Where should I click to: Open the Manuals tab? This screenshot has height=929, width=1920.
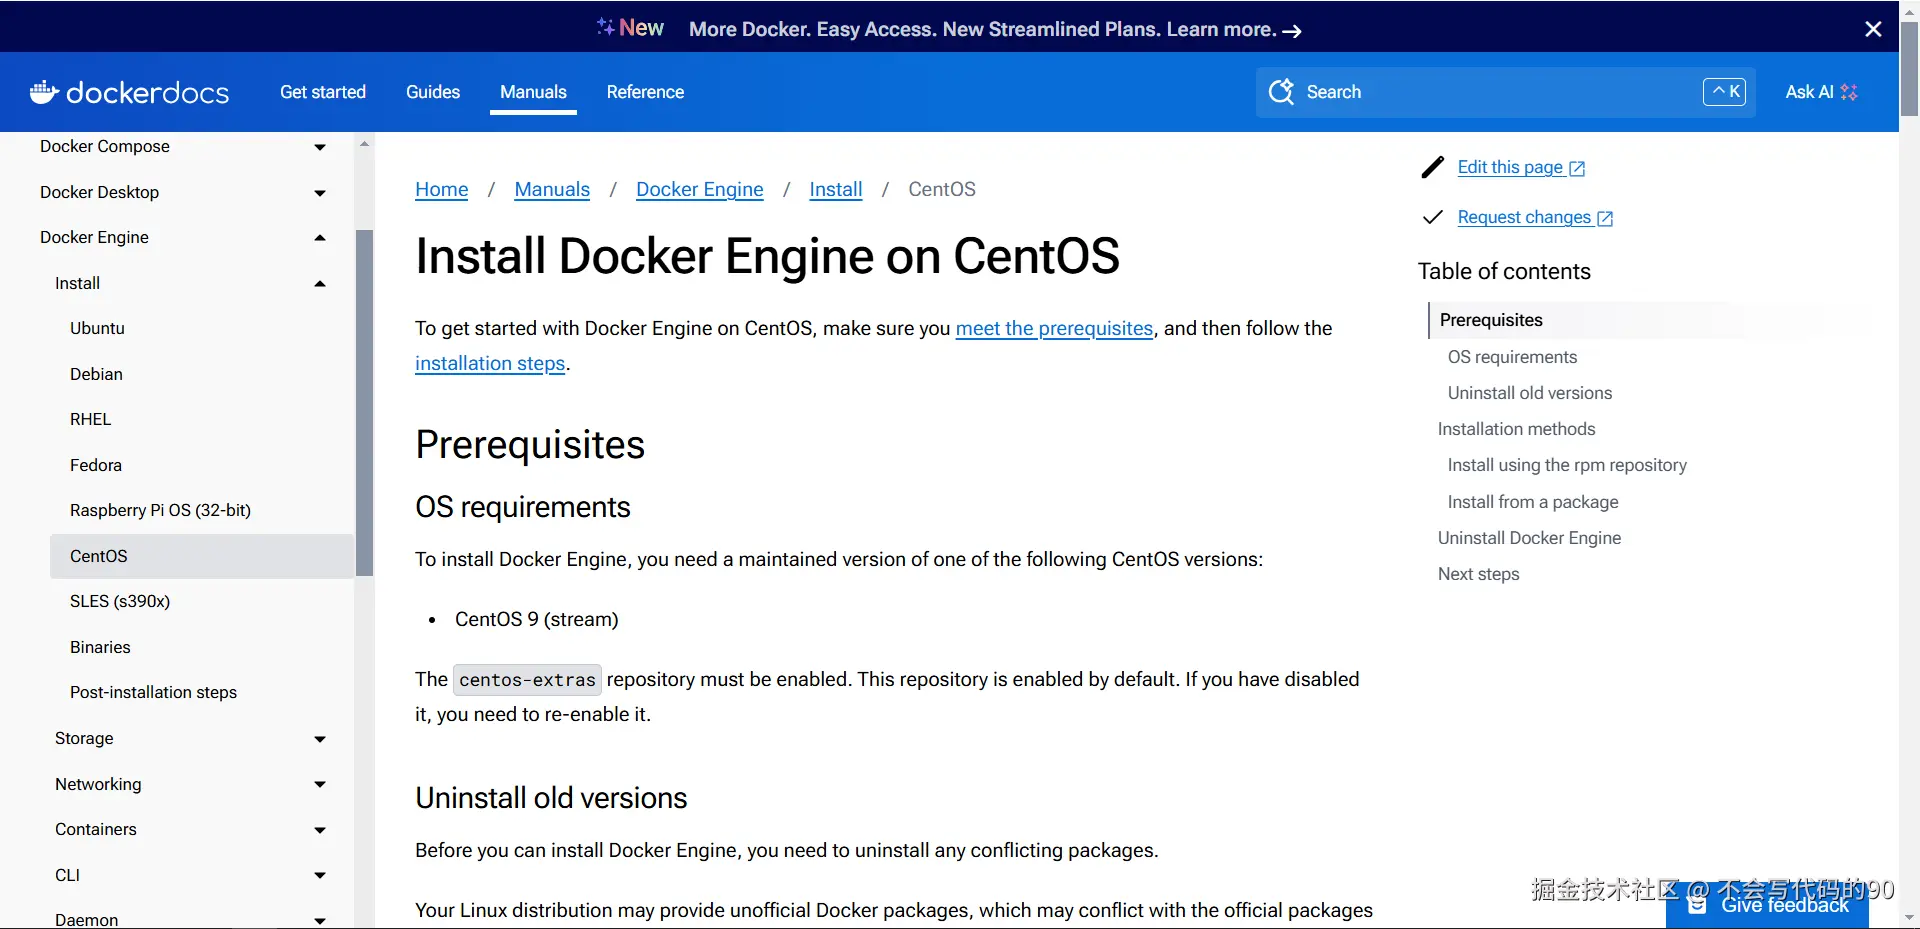[533, 92]
